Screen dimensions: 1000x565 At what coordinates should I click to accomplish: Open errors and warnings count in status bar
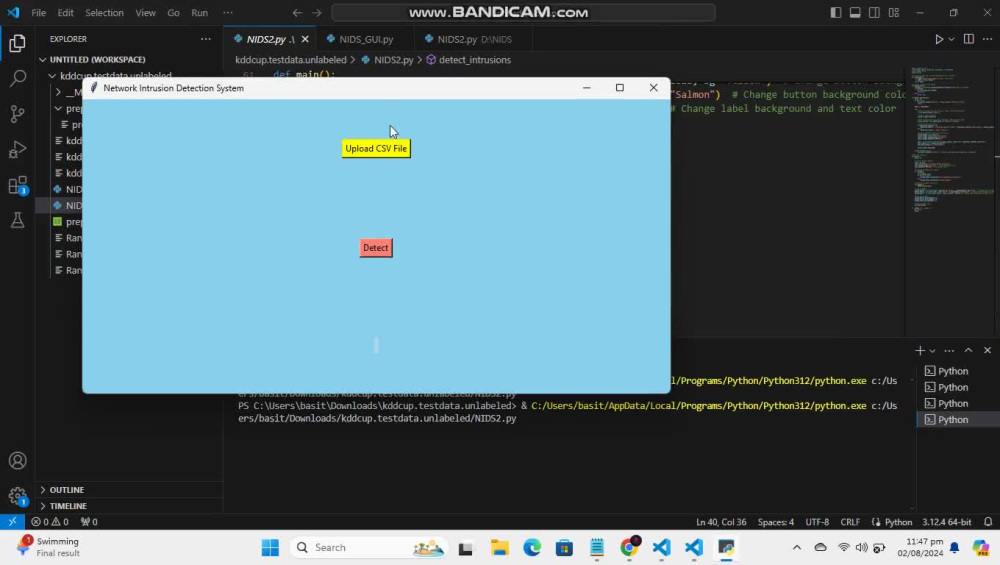(50, 522)
